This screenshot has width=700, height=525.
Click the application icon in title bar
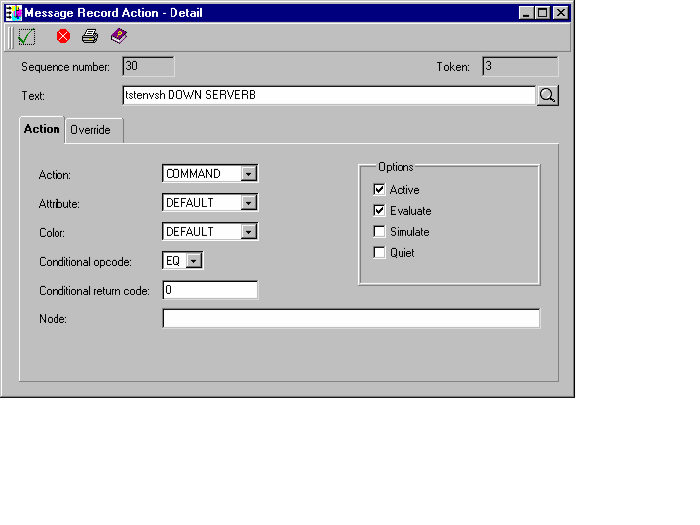pos(14,12)
